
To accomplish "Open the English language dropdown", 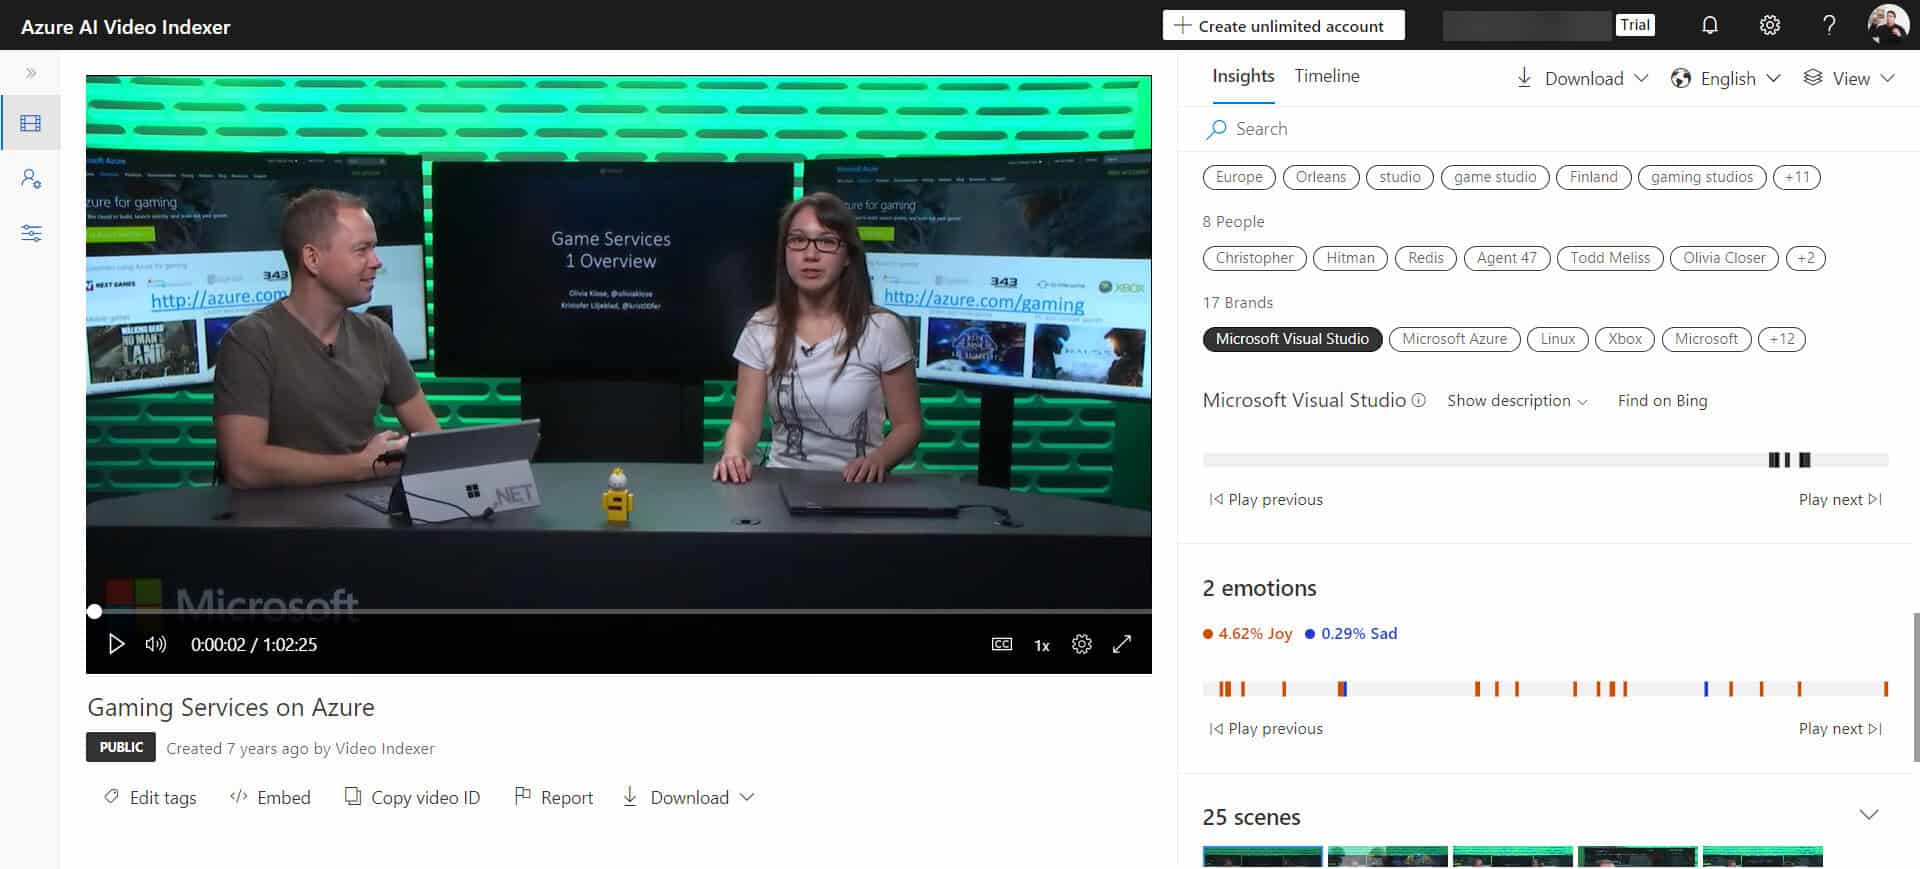I will point(1726,78).
